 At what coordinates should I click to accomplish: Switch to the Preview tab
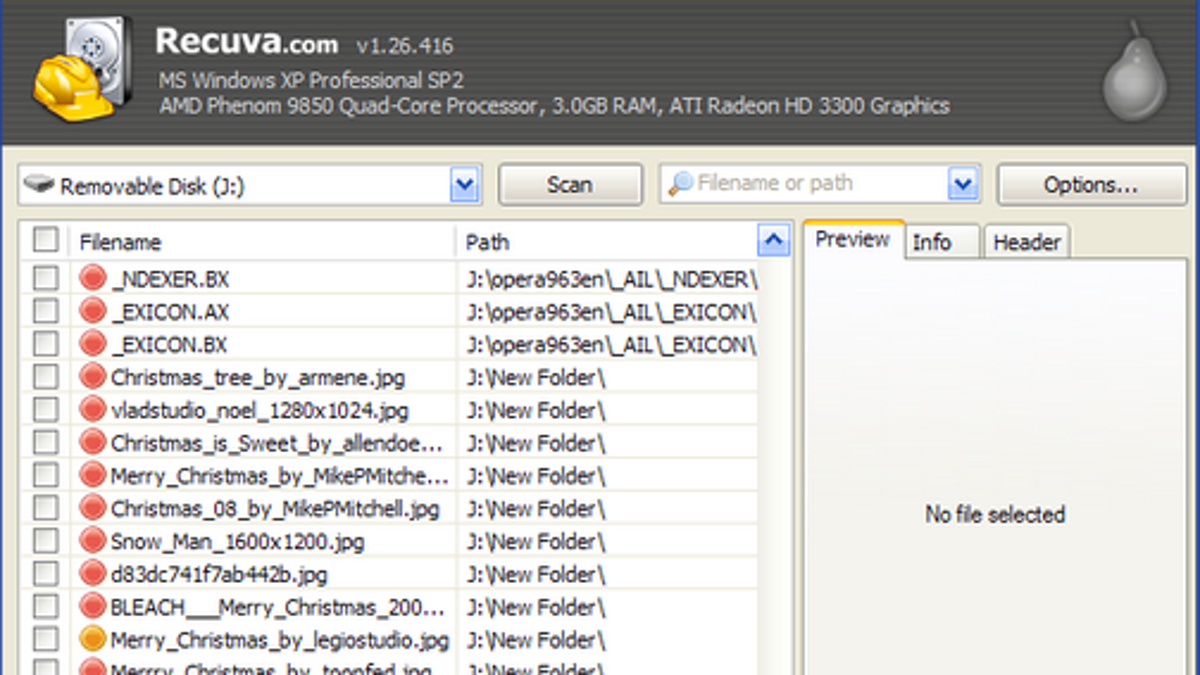[x=853, y=240]
